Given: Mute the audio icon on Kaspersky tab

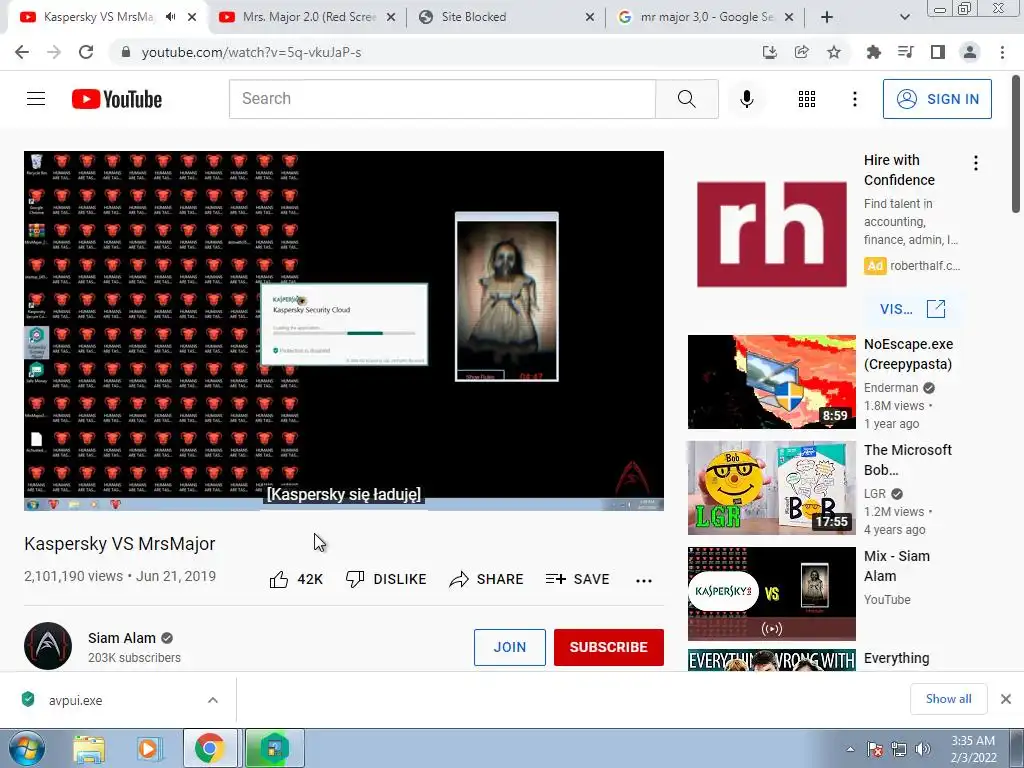Looking at the screenshot, I should (170, 17).
